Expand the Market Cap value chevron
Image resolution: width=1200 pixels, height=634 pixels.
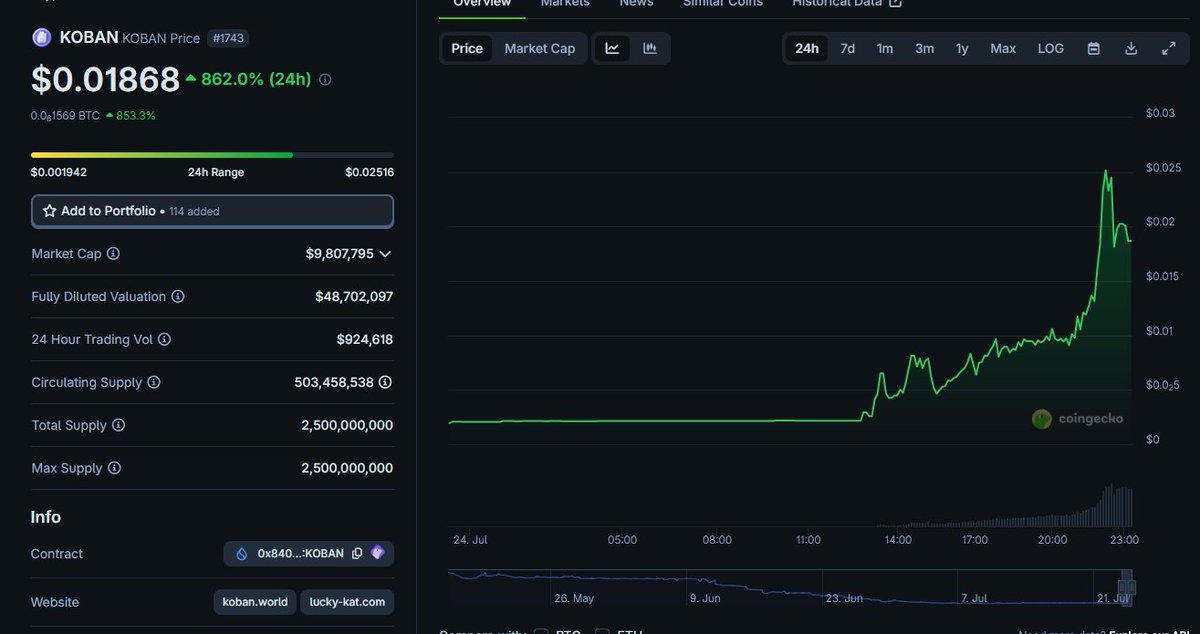386,254
